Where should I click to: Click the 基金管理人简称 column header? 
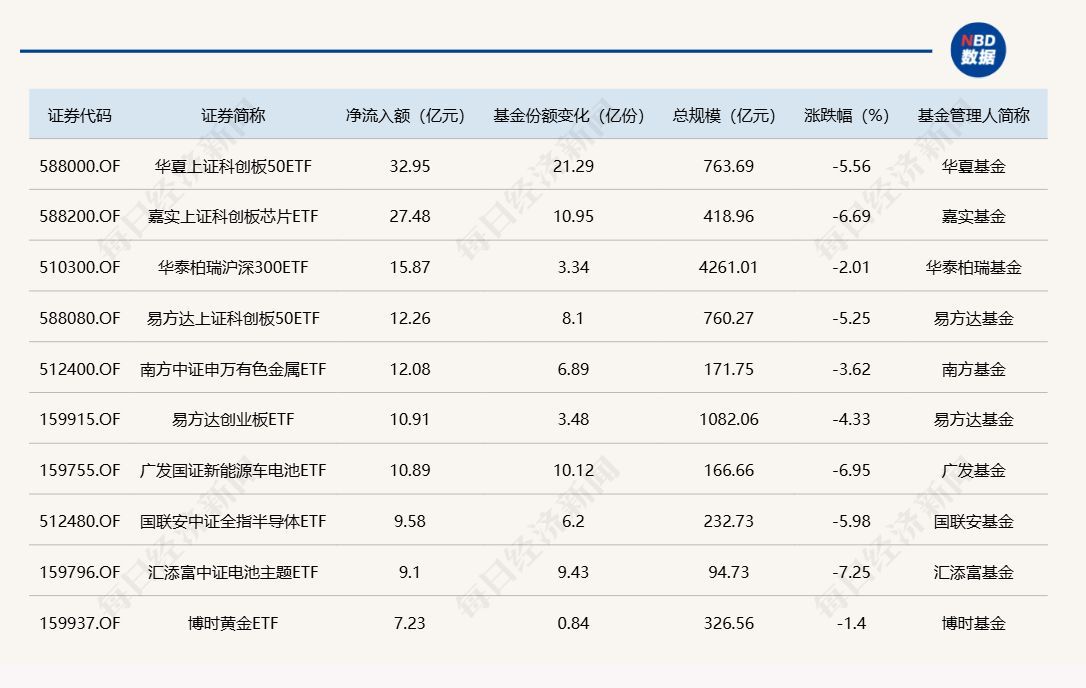973,115
